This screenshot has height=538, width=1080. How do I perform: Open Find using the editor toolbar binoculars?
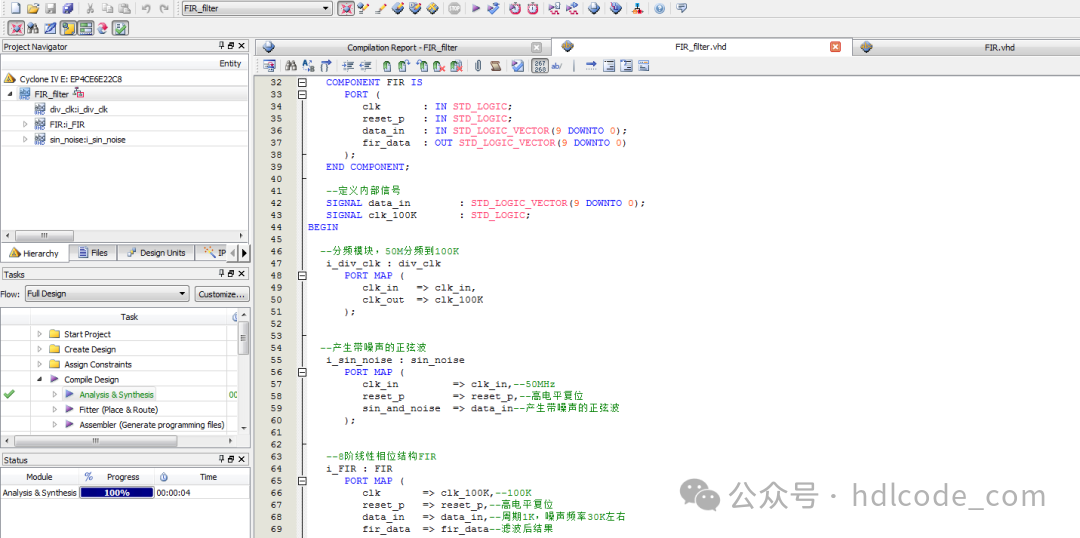291,66
